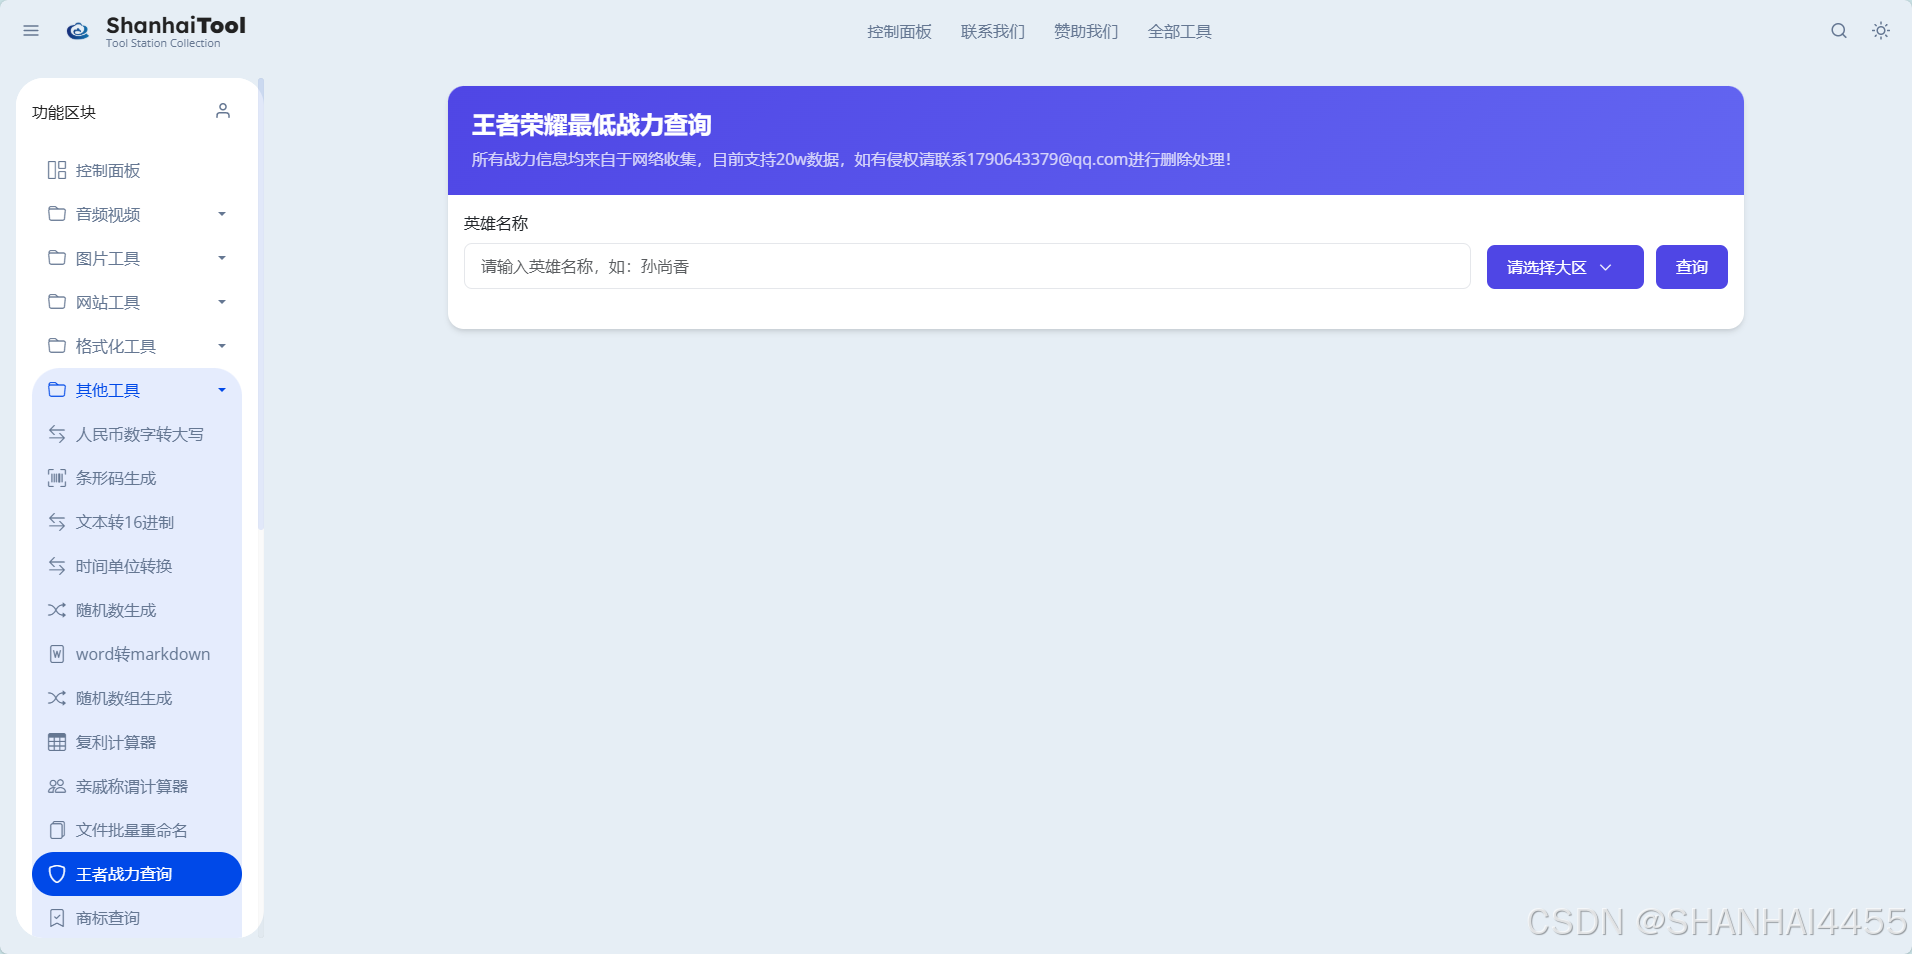Open the 随机数组生成 tool label
This screenshot has height=954, width=1912.
pyautogui.click(x=124, y=698)
